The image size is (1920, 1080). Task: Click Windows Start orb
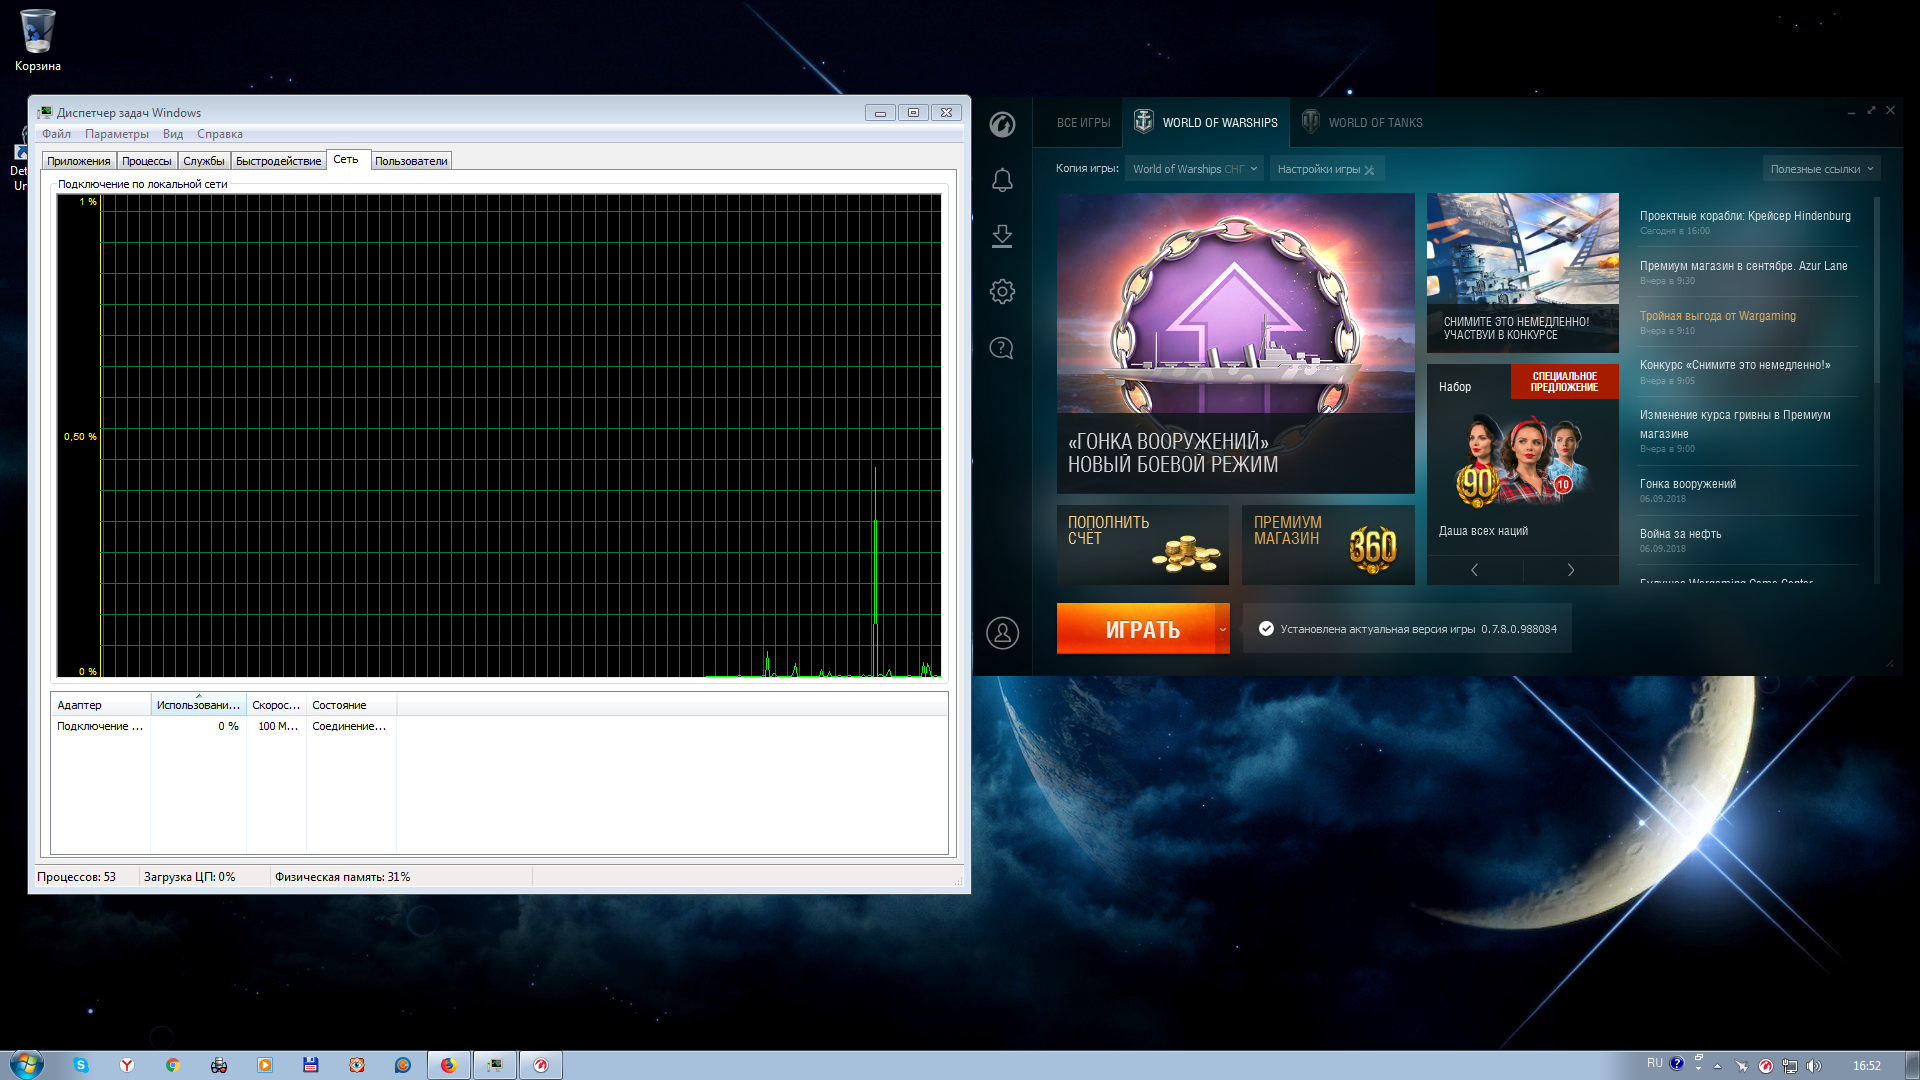click(27, 1064)
